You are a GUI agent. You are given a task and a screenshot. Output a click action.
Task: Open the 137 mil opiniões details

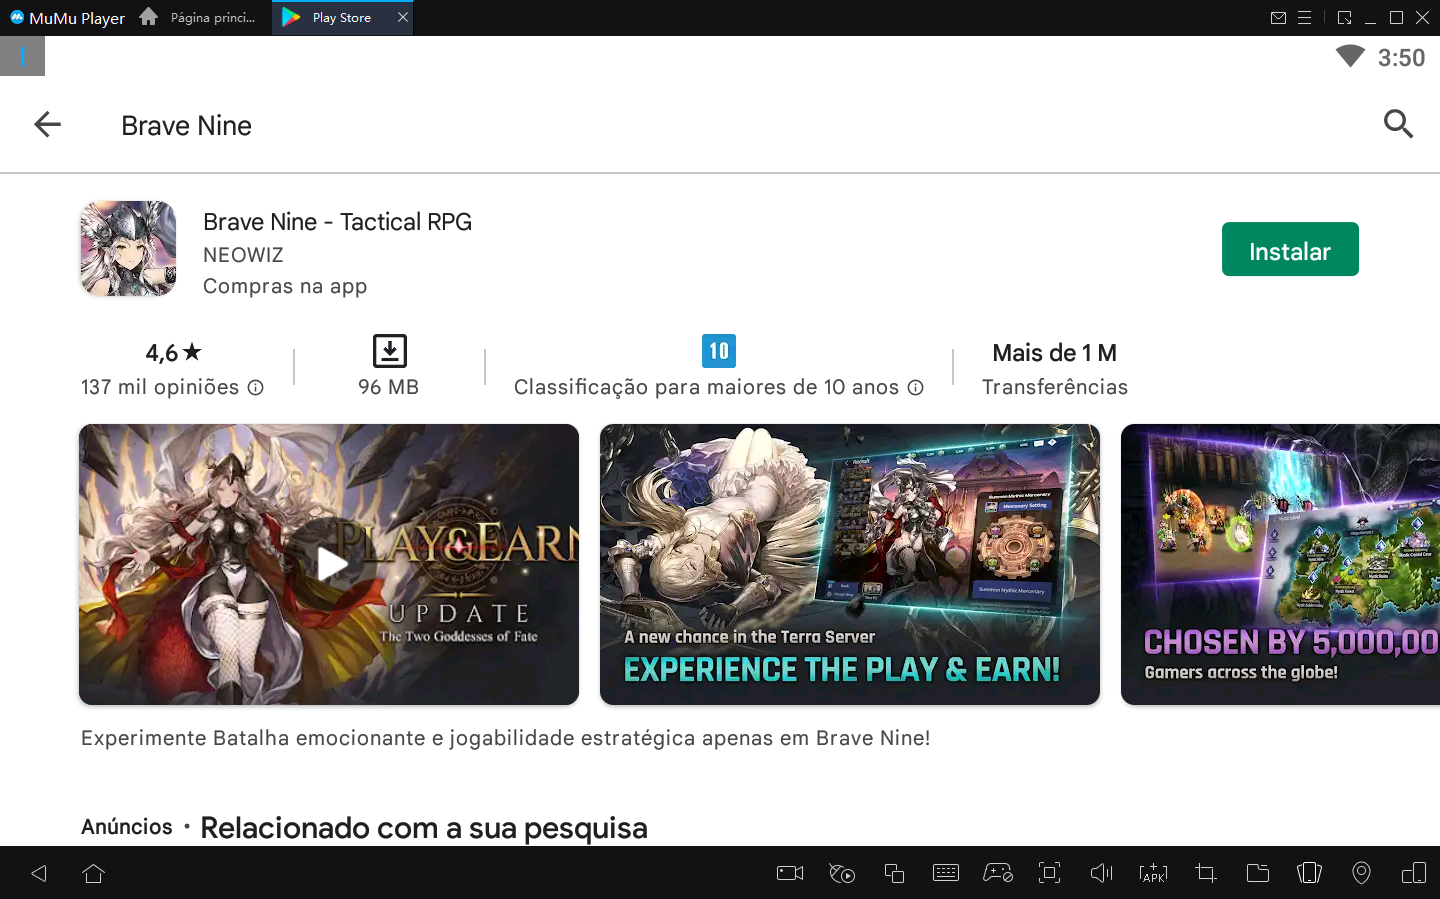point(256,387)
